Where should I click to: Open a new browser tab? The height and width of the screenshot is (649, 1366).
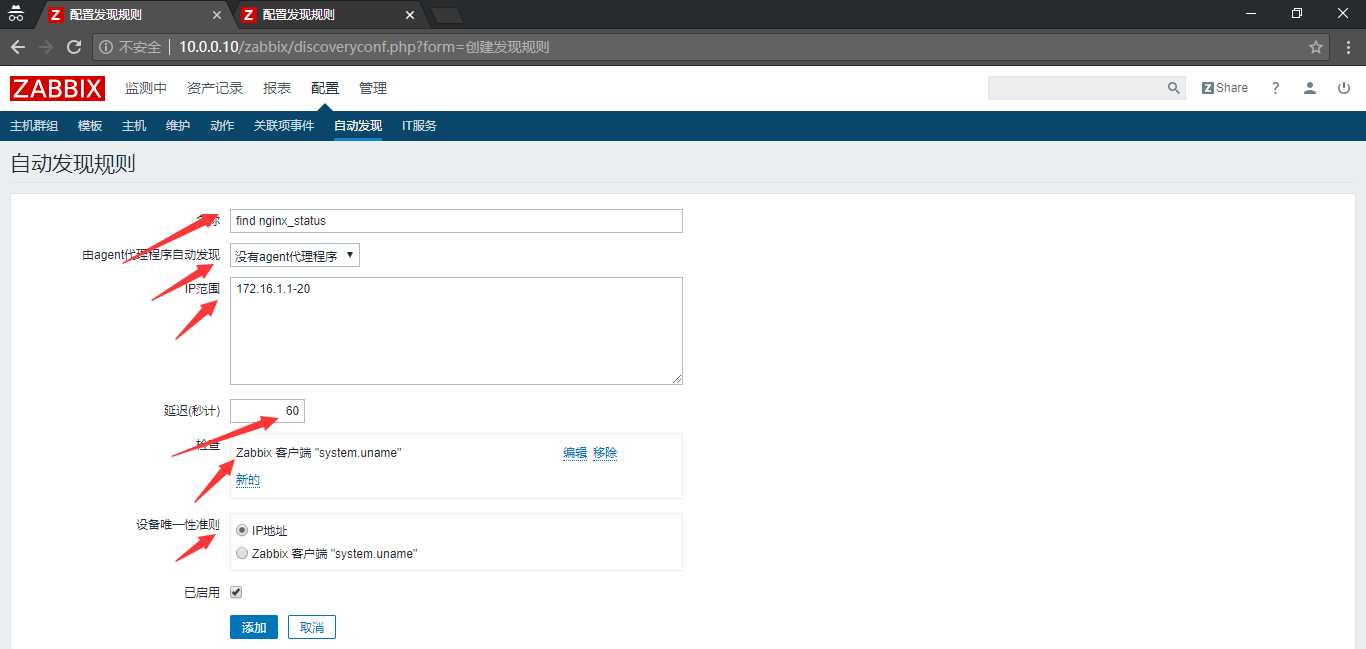click(x=446, y=15)
